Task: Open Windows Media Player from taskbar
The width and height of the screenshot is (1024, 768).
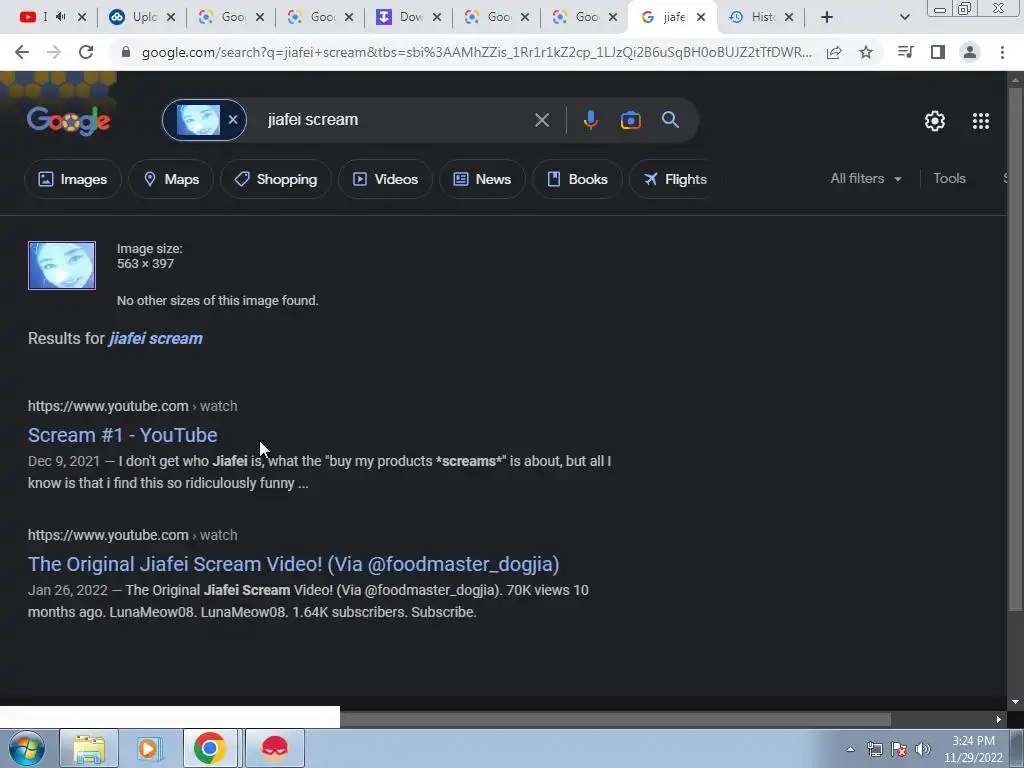Action: [x=150, y=748]
